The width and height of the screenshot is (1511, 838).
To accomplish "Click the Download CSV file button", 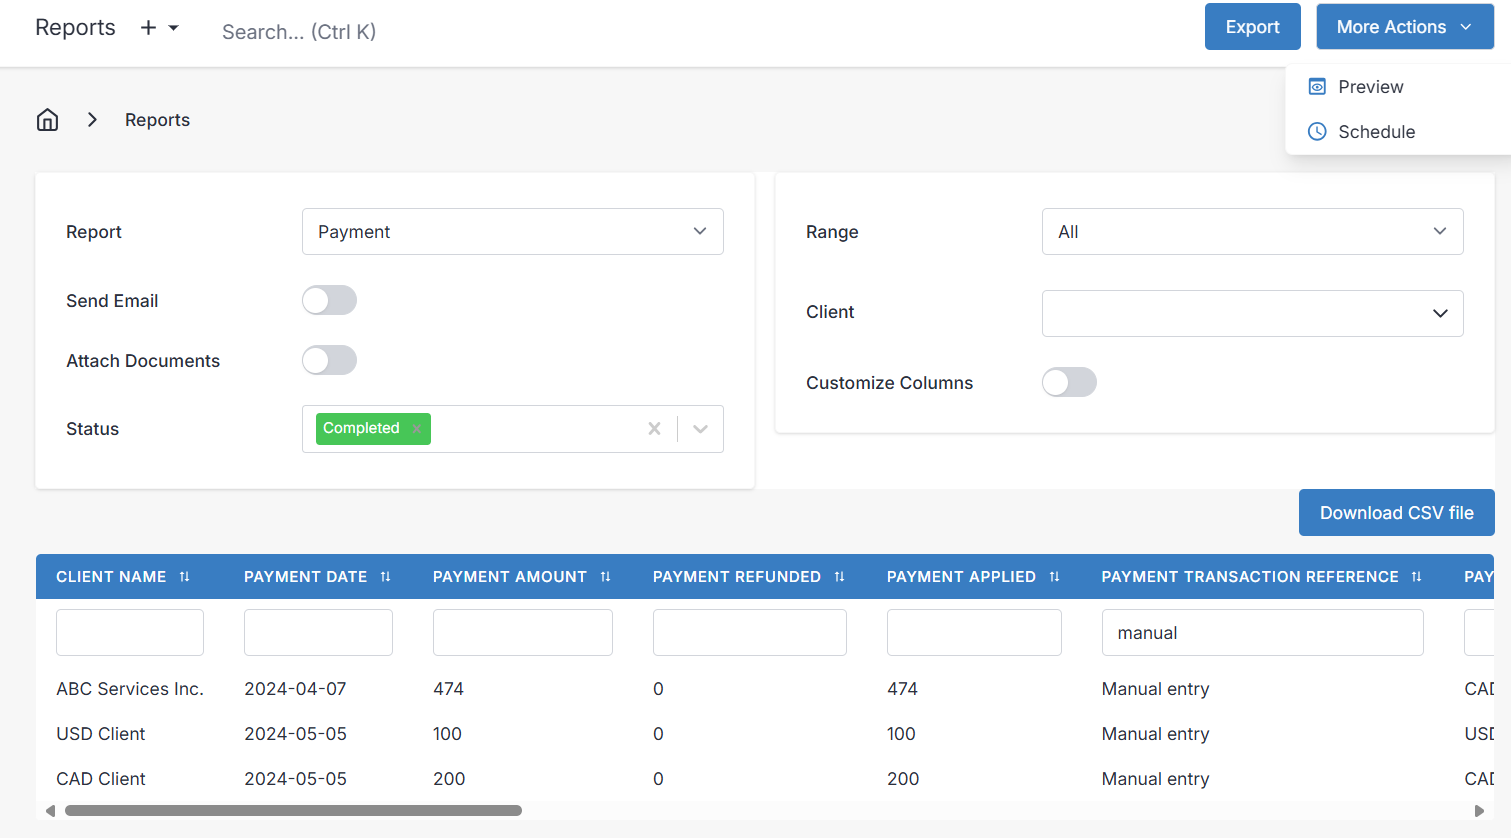I will pyautogui.click(x=1396, y=512).
